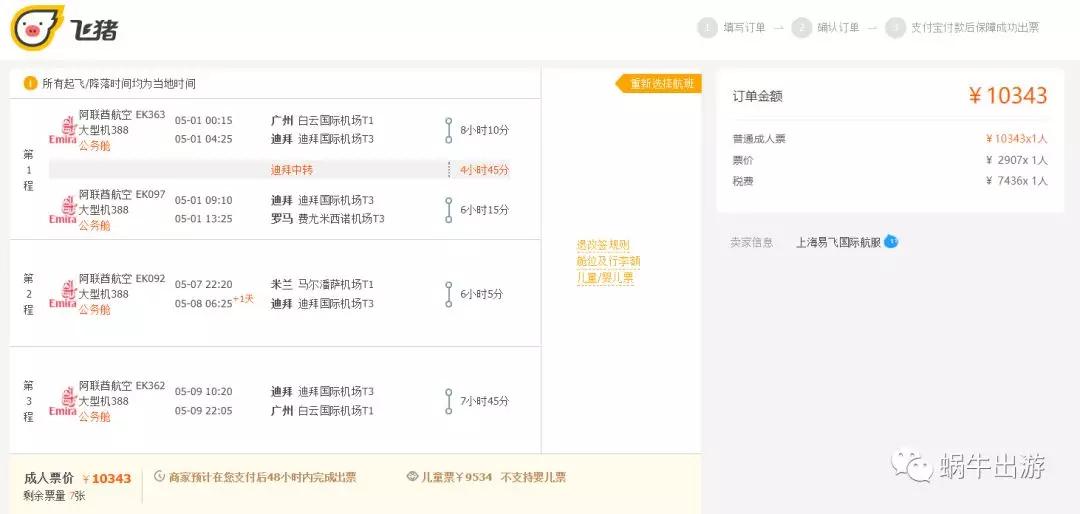Click the Fliggy pig logo

point(37,28)
